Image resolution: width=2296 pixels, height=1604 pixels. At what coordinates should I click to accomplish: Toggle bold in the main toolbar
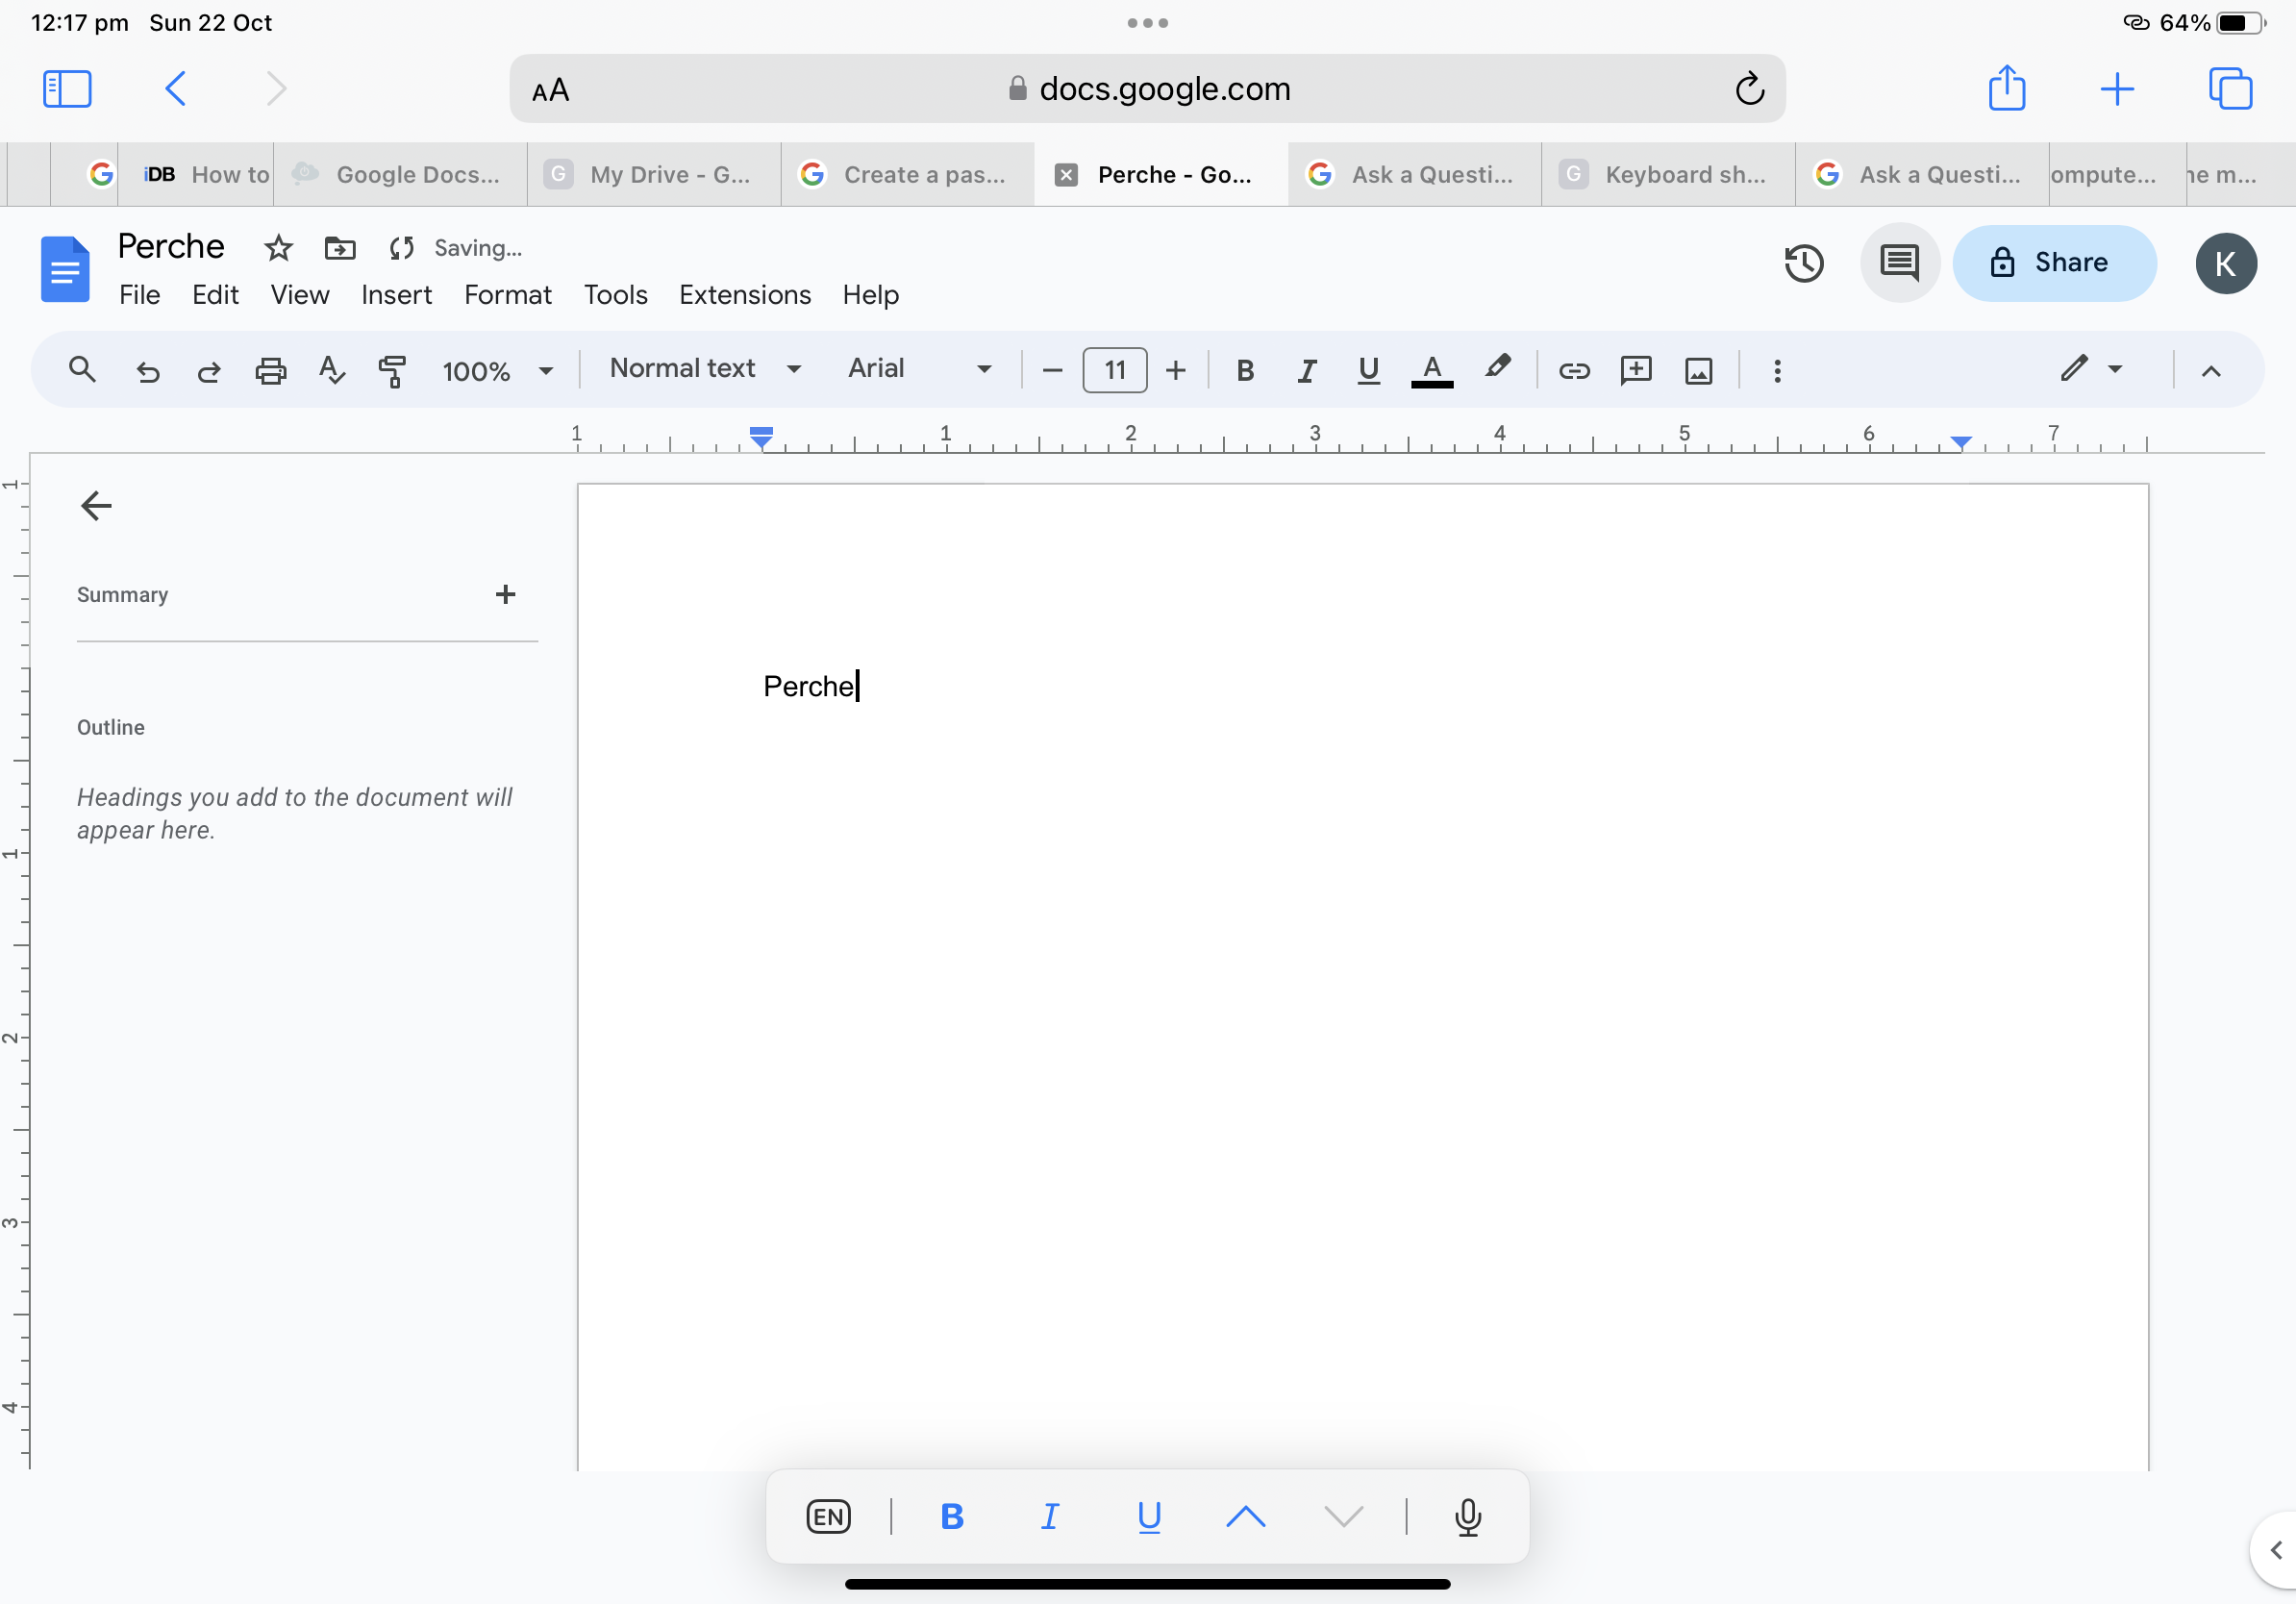(x=1244, y=371)
